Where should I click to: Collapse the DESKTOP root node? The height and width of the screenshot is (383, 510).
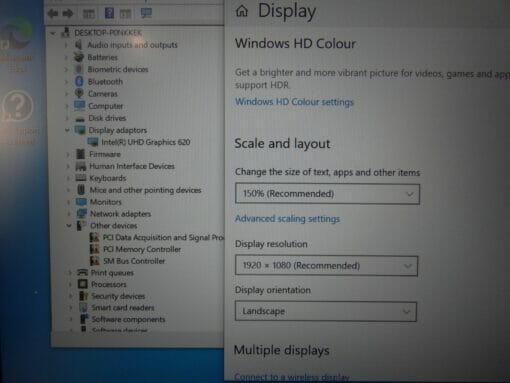(53, 33)
